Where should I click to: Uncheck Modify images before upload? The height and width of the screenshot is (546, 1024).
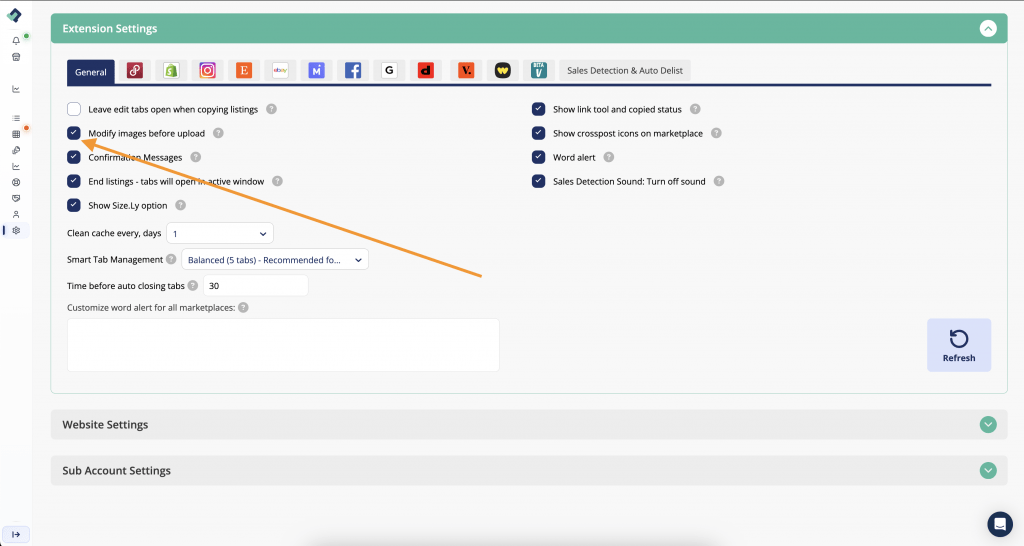(x=74, y=133)
